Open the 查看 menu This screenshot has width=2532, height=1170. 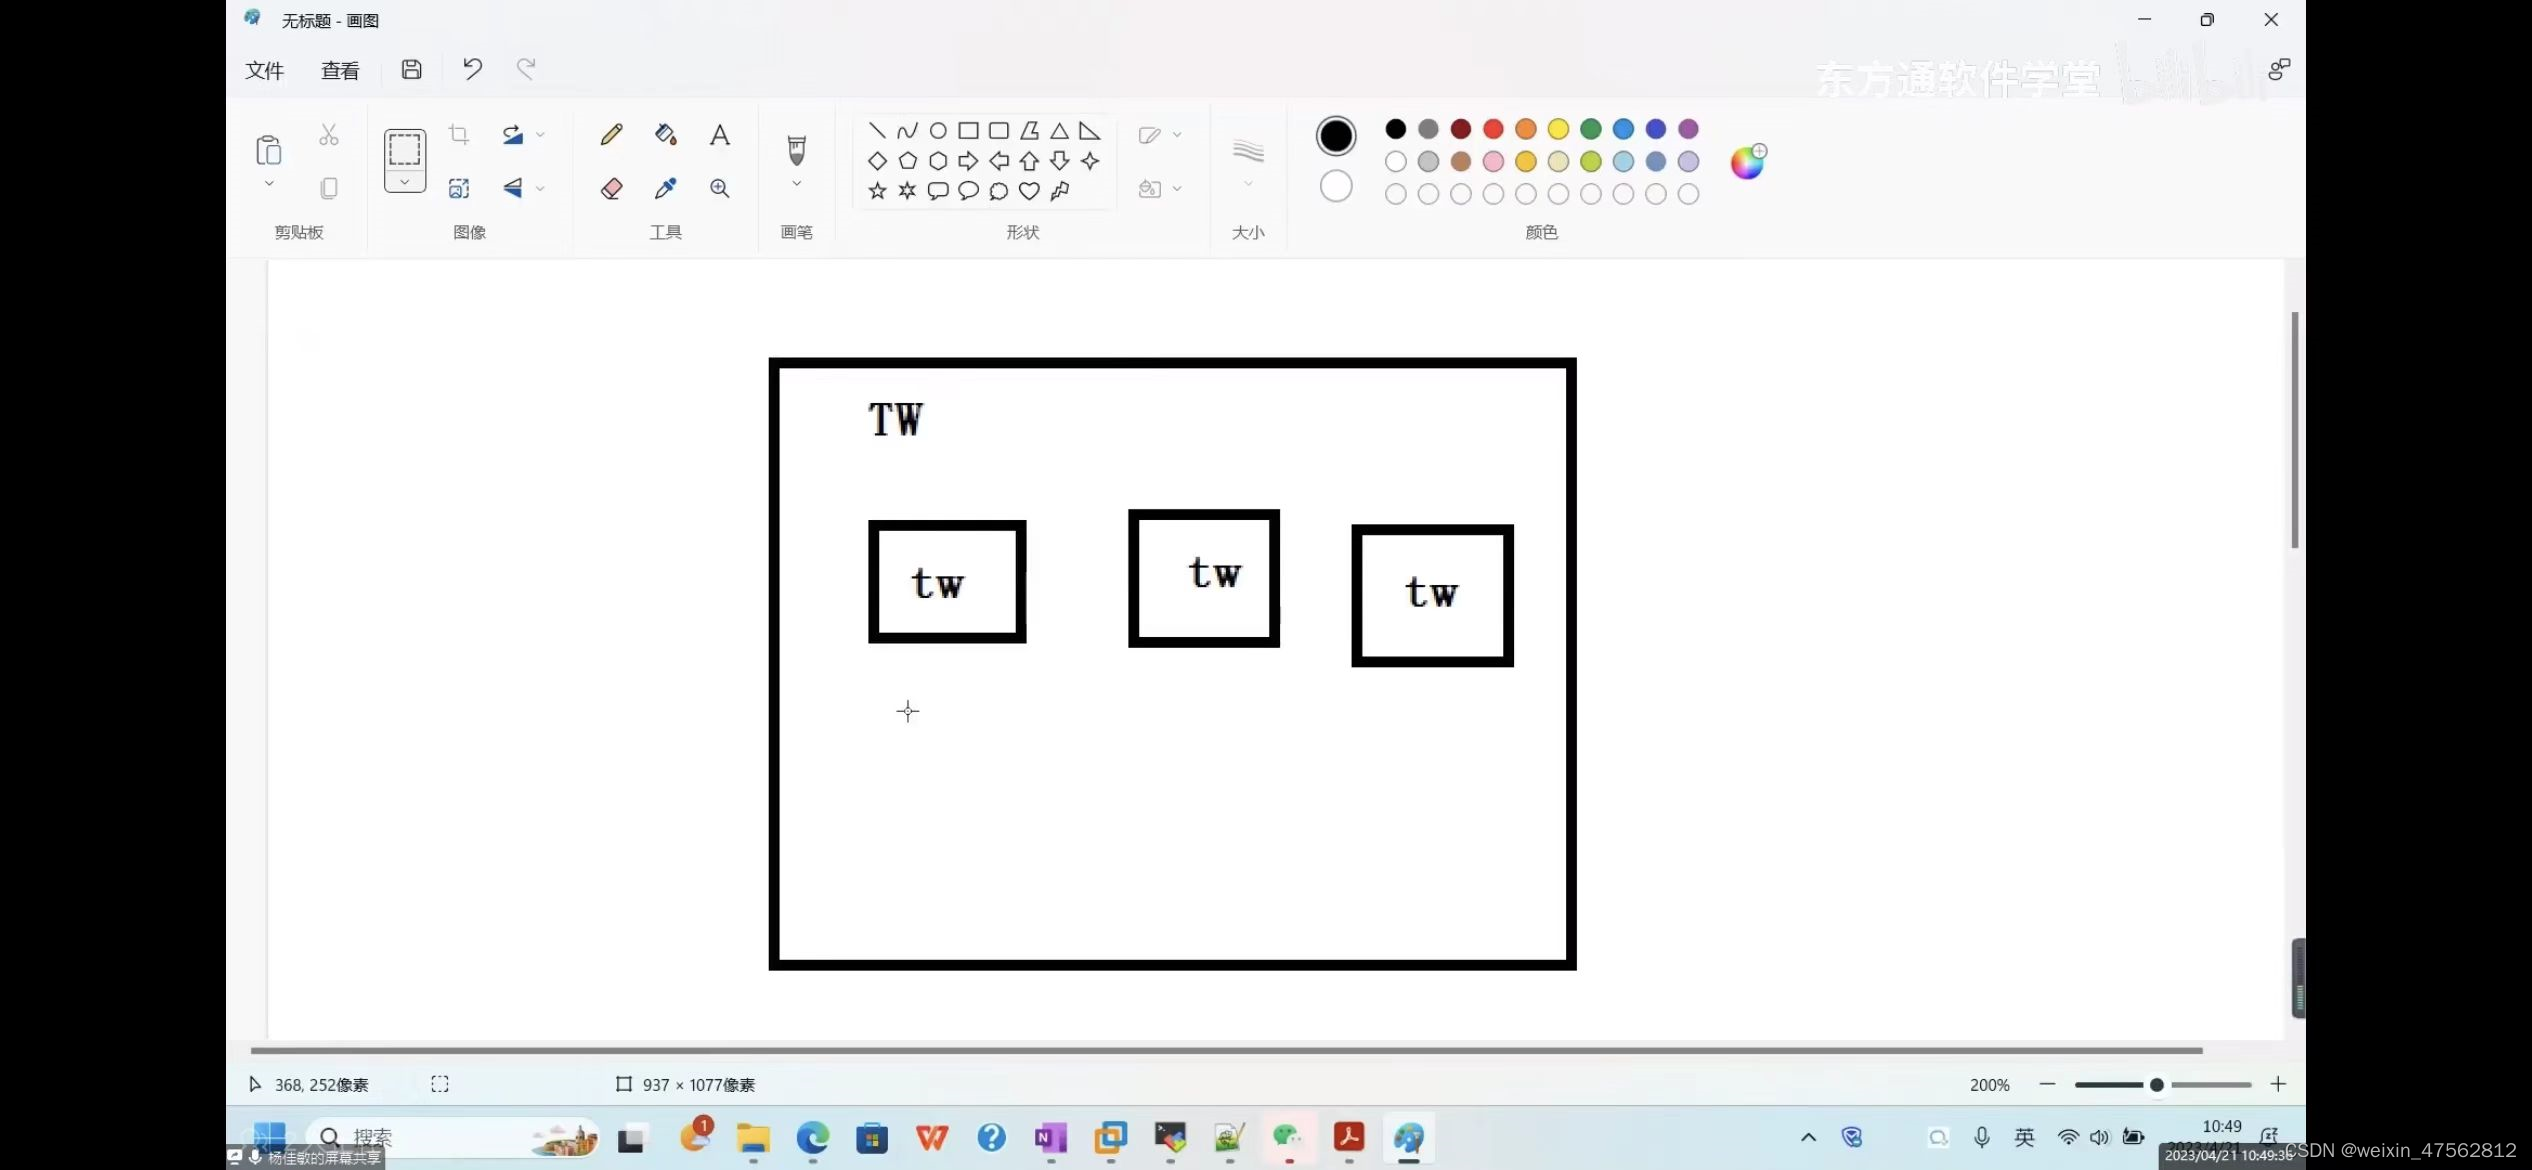click(x=339, y=70)
